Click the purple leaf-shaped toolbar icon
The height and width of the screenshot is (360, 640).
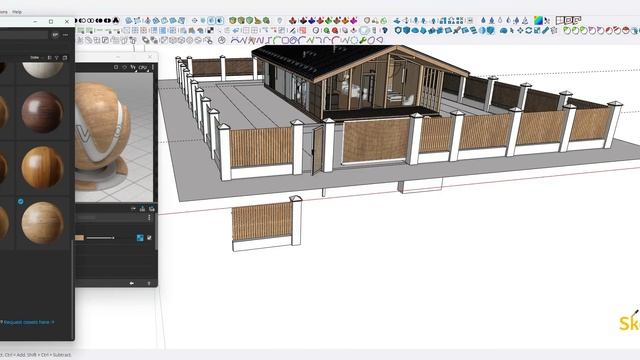pos(353,20)
